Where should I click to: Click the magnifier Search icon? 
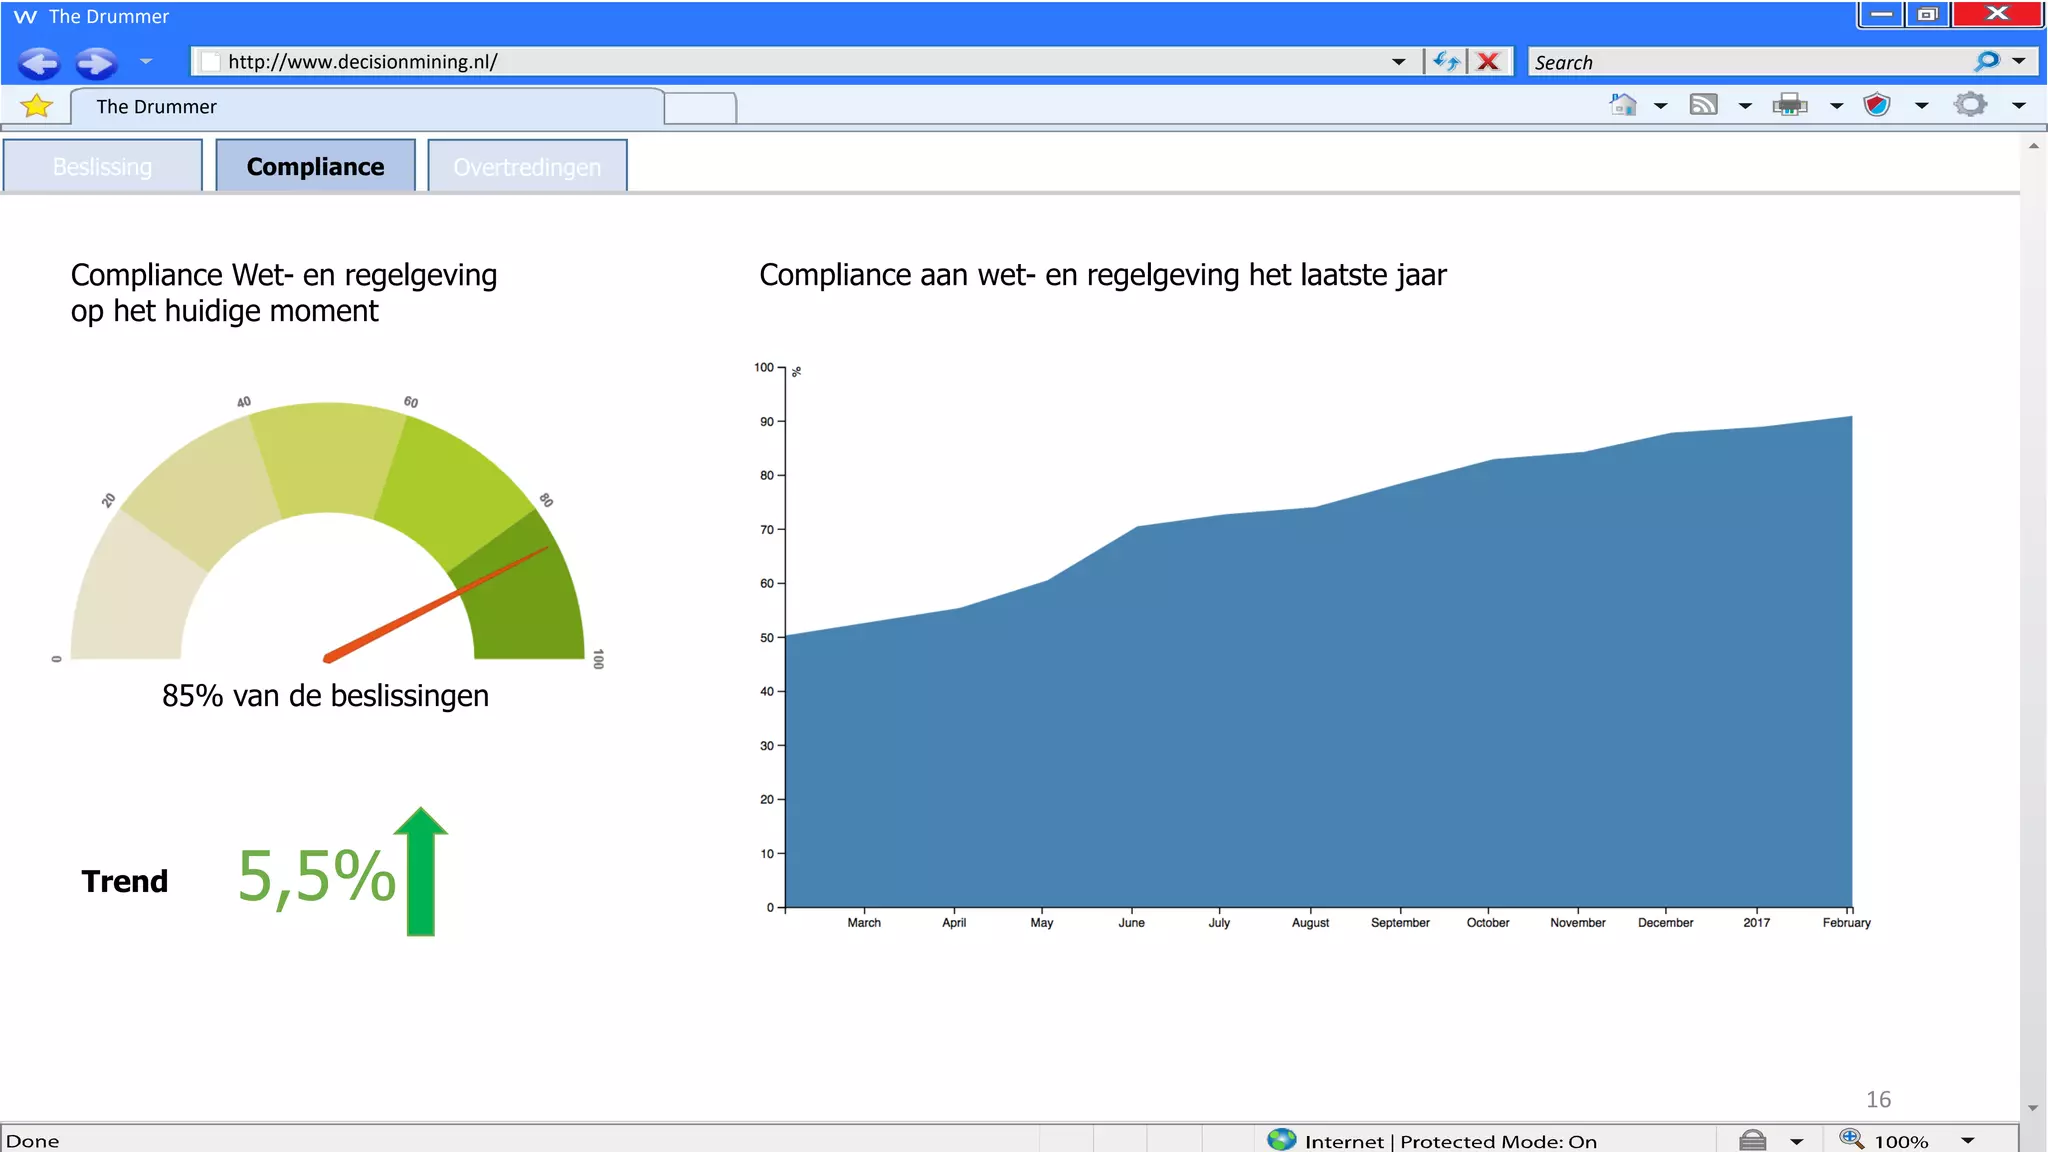pyautogui.click(x=1987, y=61)
